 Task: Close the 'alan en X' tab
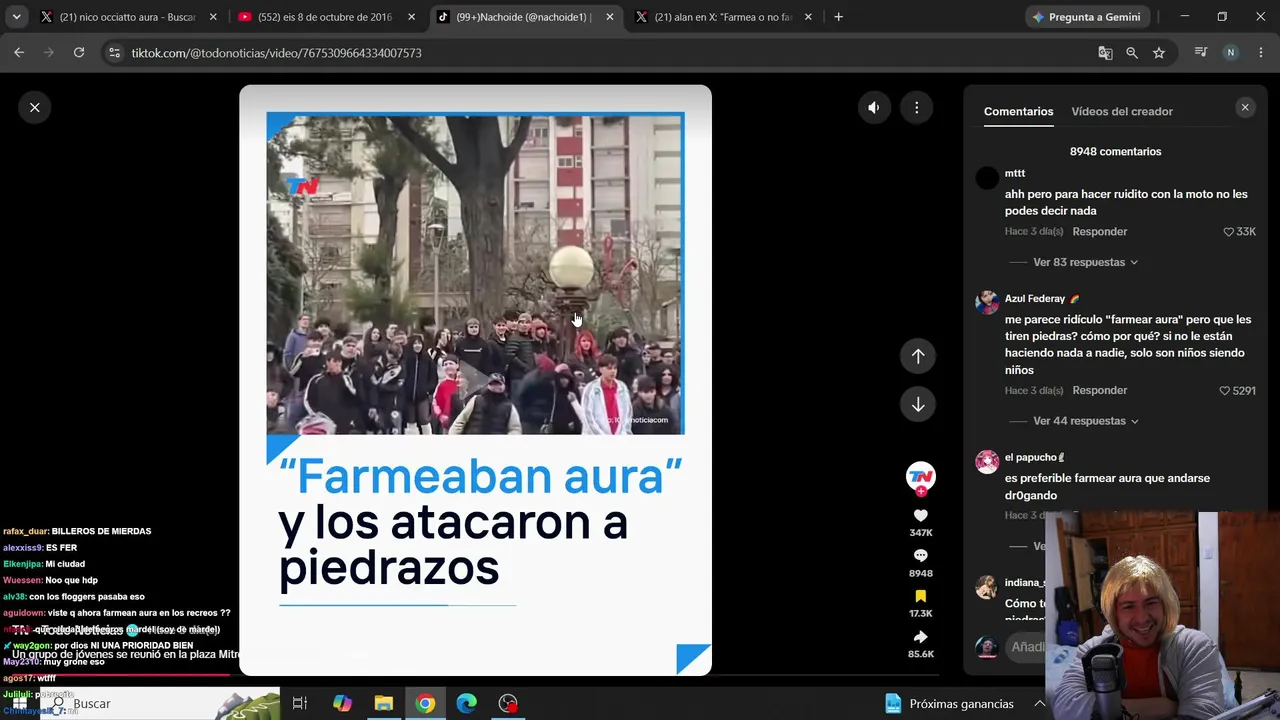click(x=808, y=17)
